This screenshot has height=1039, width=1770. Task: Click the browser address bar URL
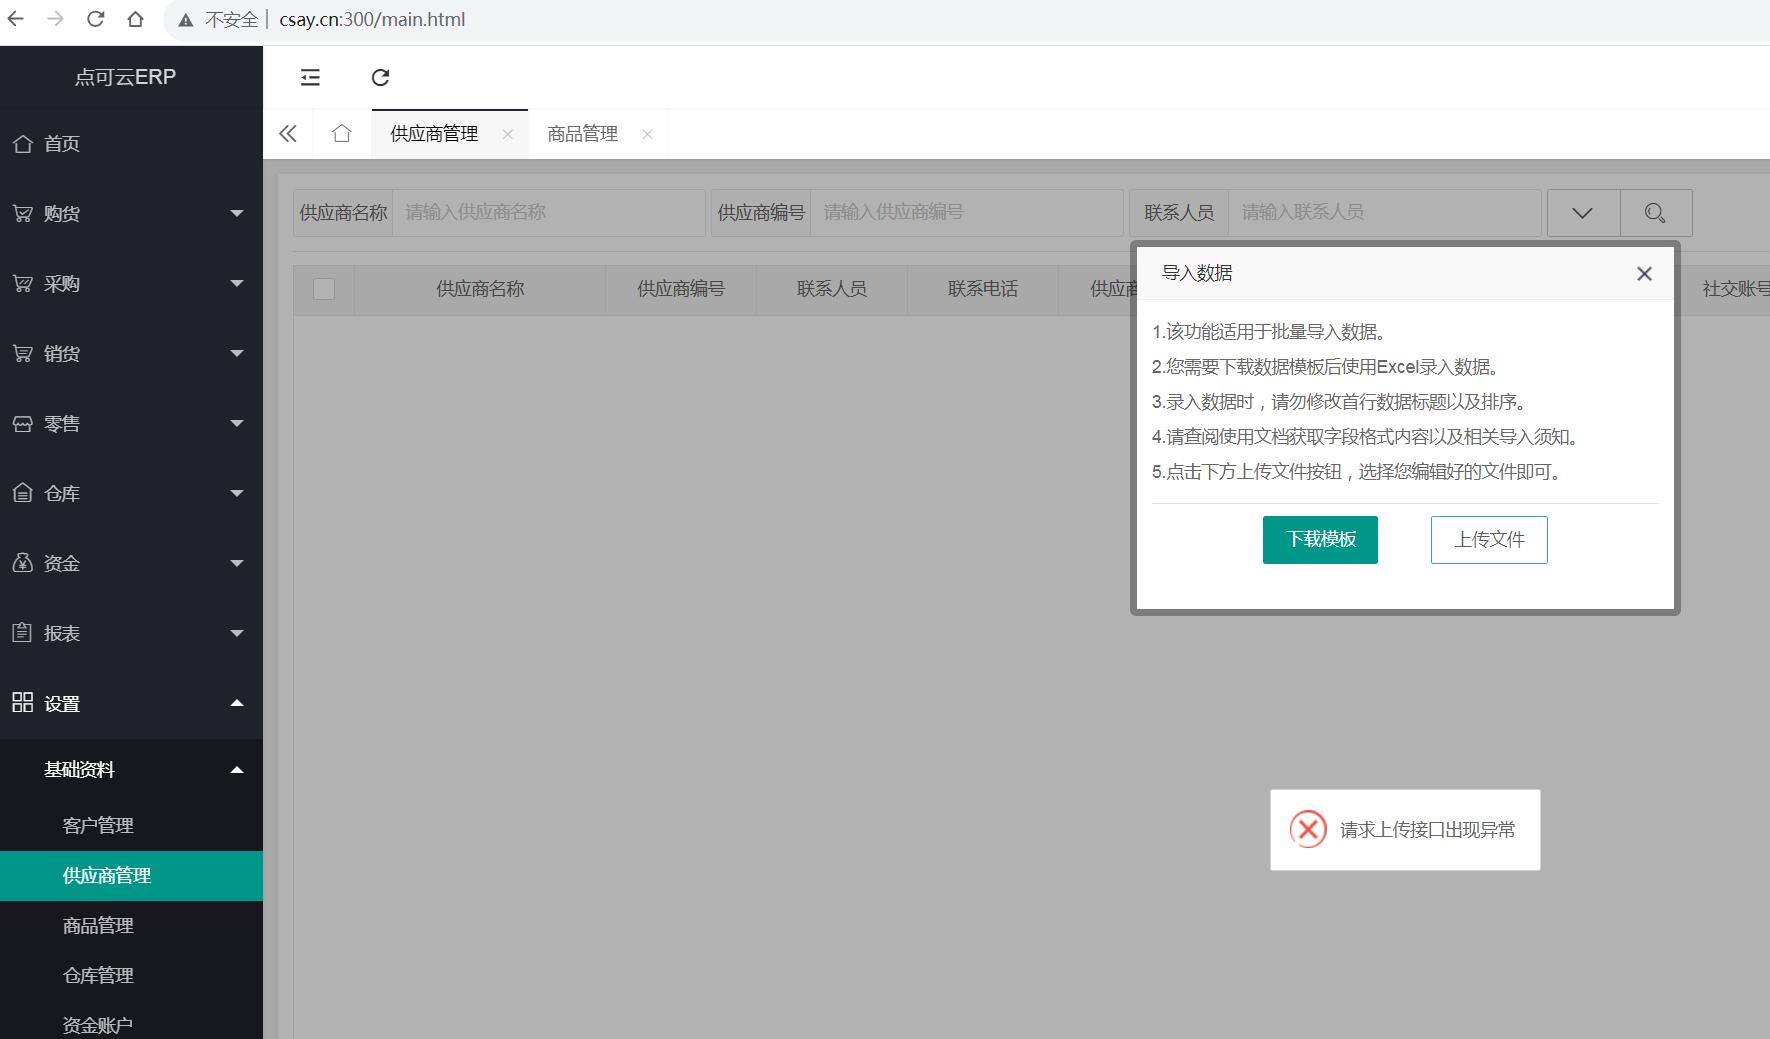372,19
